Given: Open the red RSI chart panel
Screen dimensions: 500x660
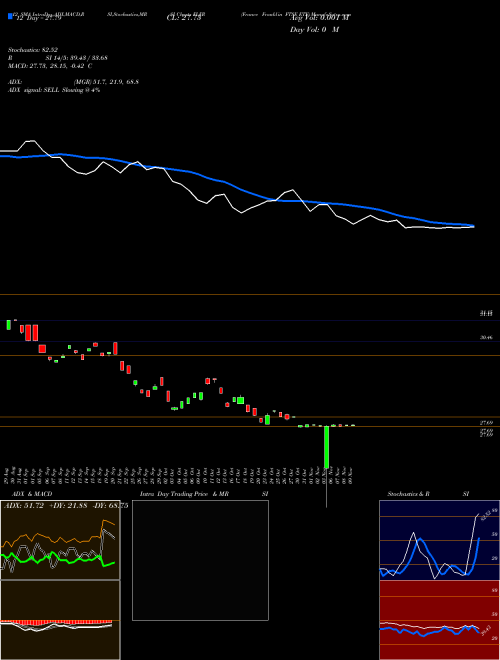Looking at the screenshot, I should pyautogui.click(x=439, y=620).
